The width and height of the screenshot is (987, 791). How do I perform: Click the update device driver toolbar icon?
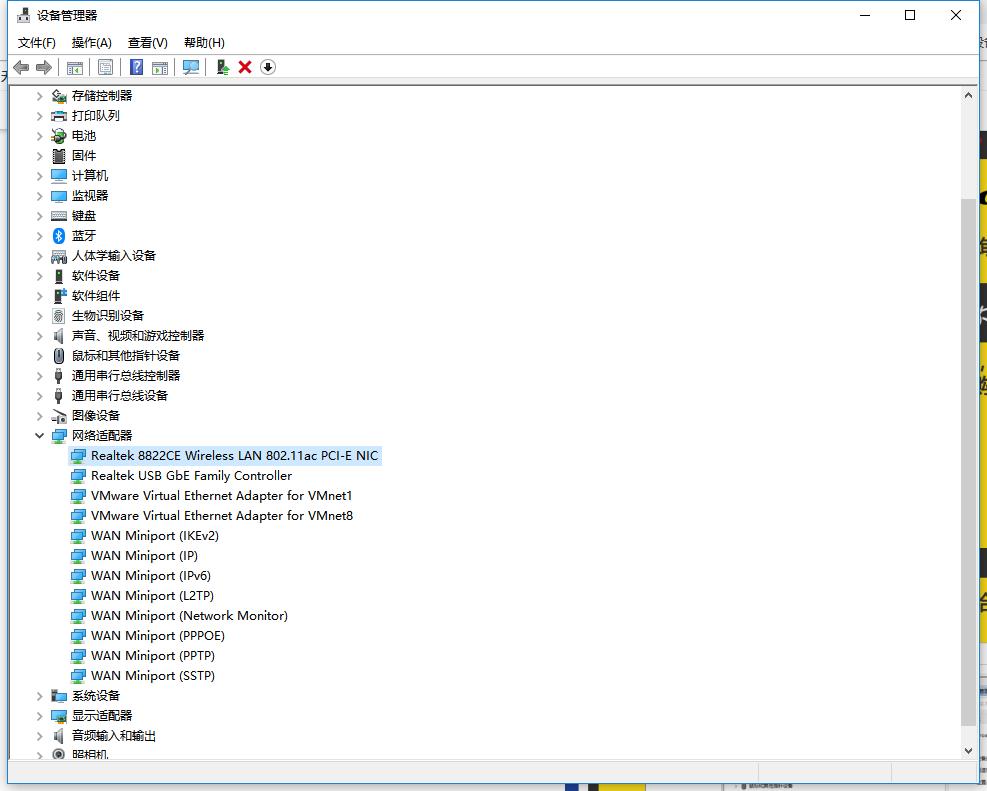[223, 67]
